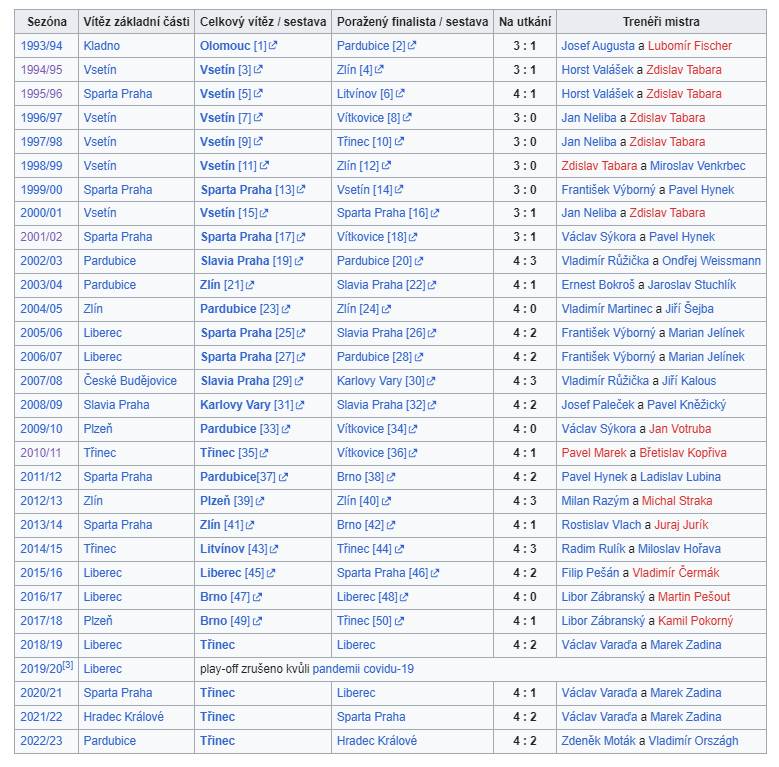Open the red link Lubomír Fischer

(x=690, y=46)
